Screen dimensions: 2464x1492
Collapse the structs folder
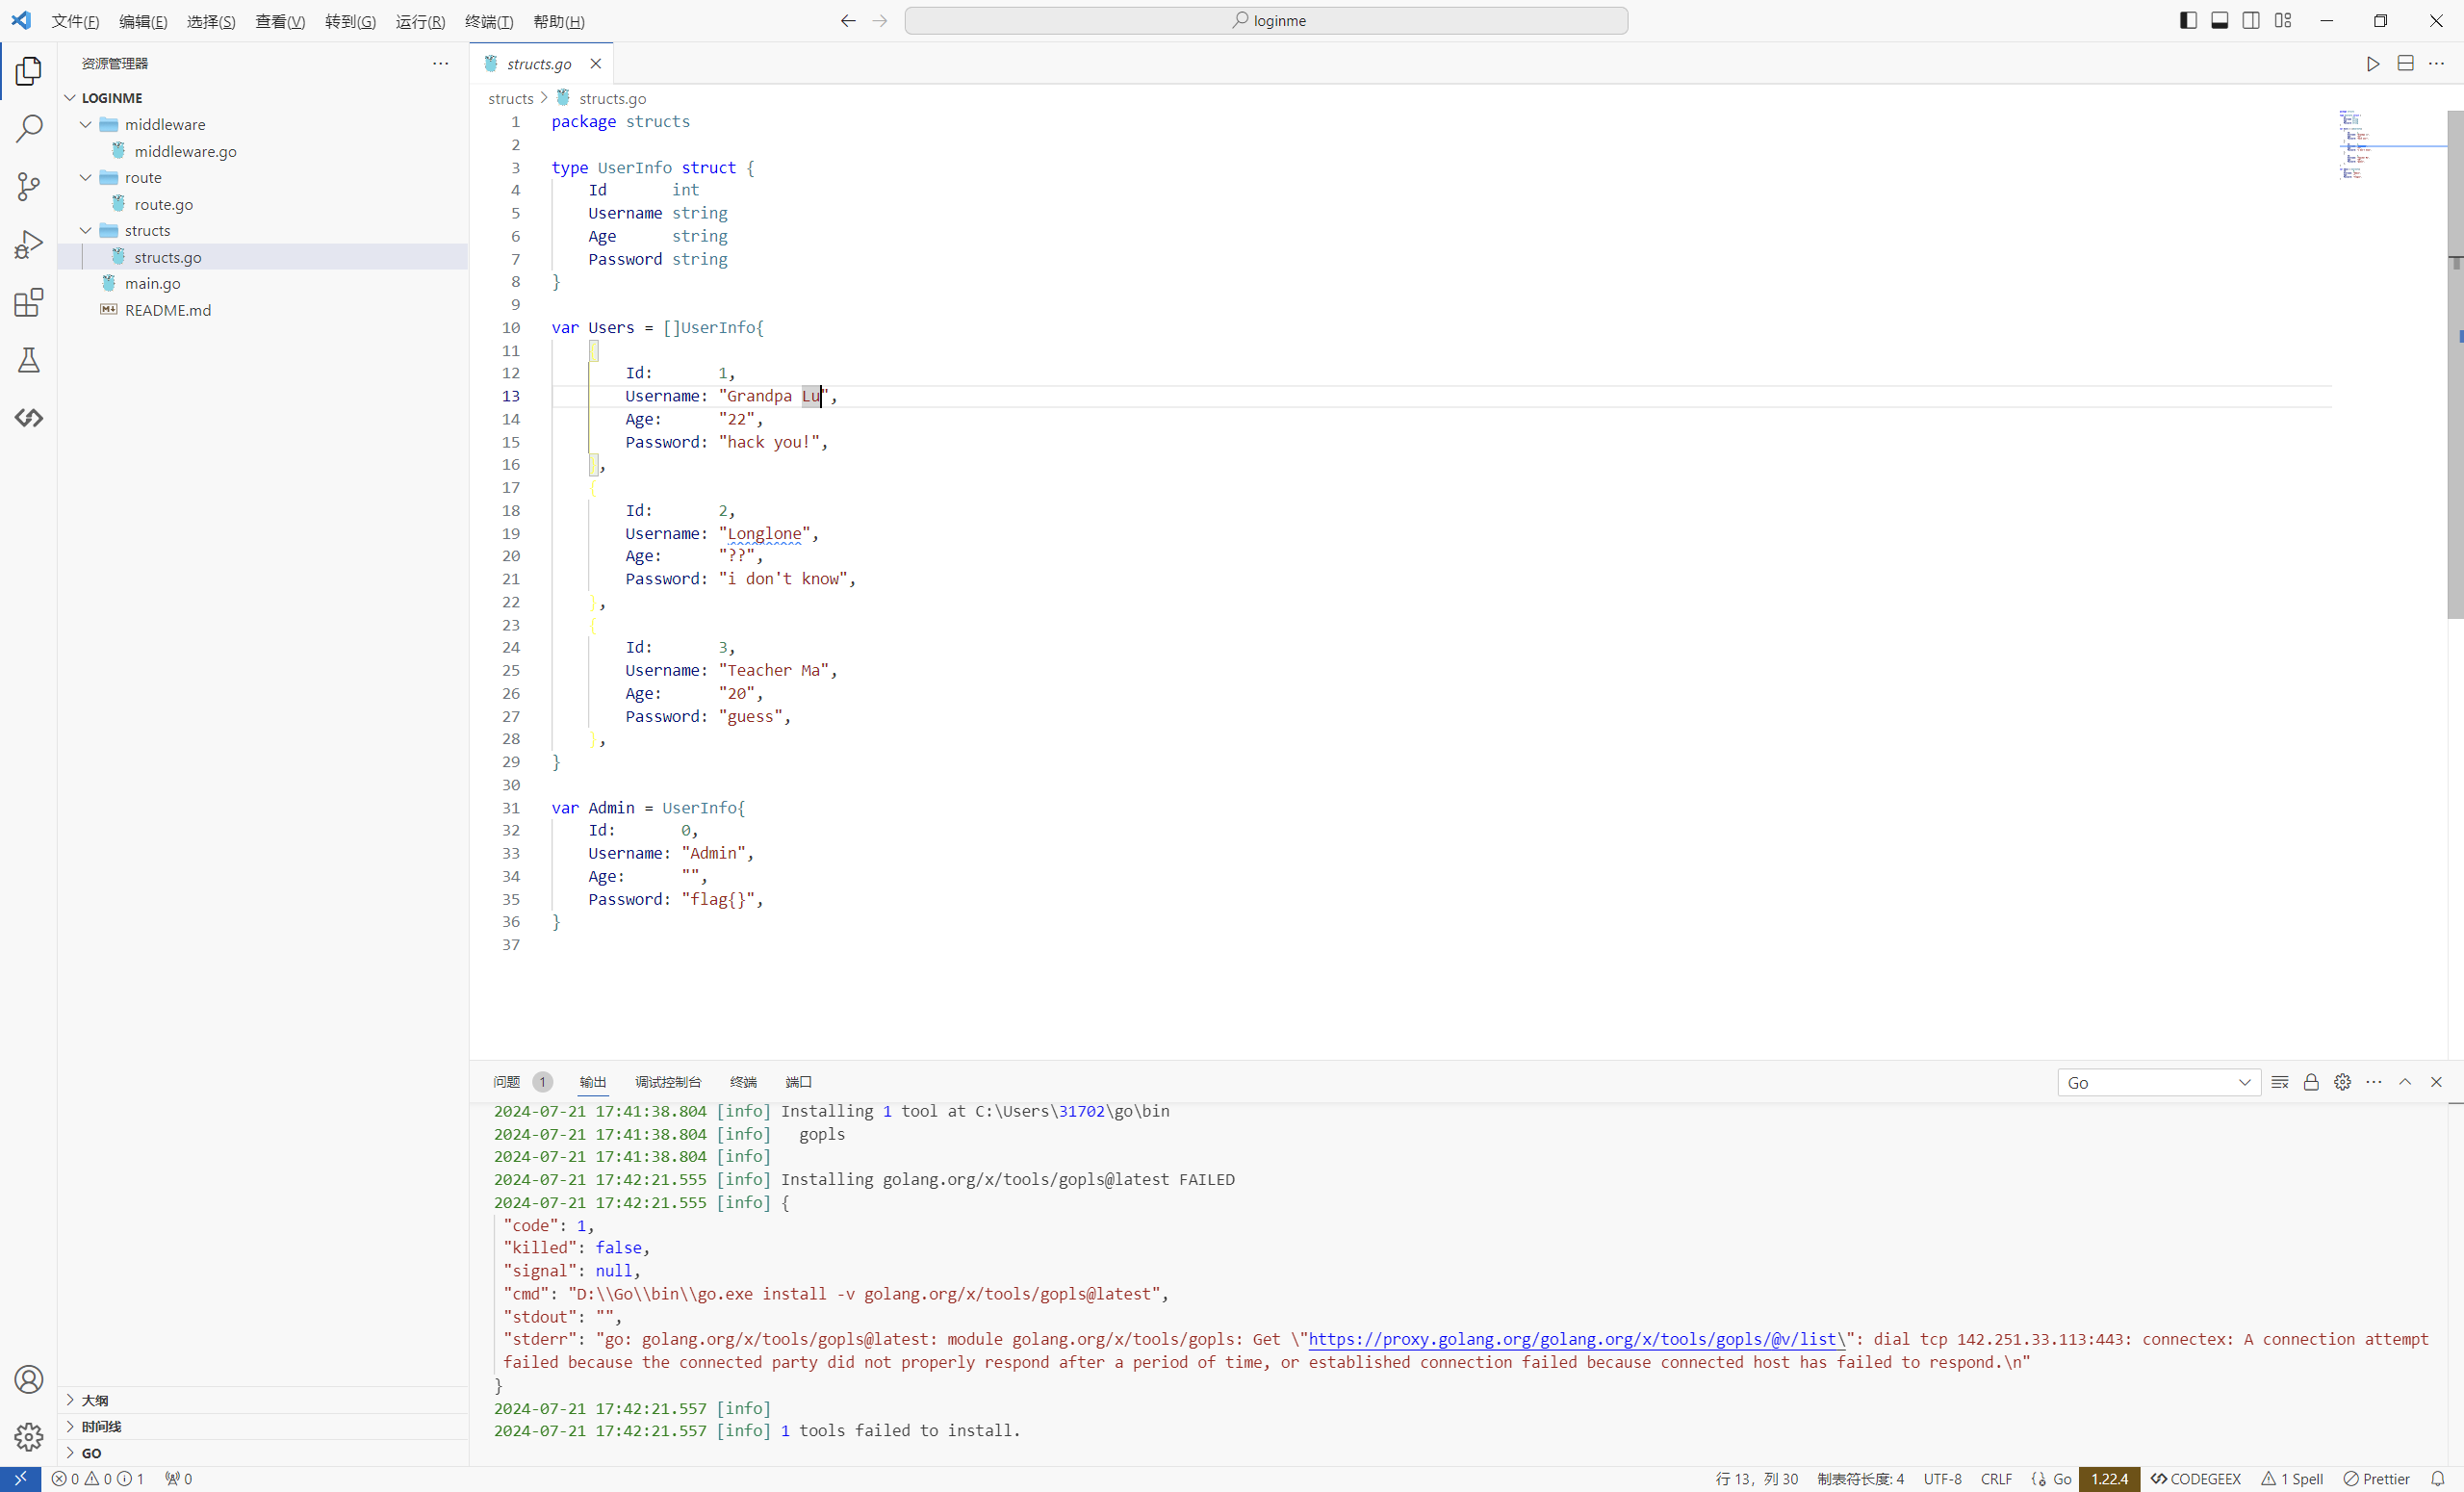point(263,231)
